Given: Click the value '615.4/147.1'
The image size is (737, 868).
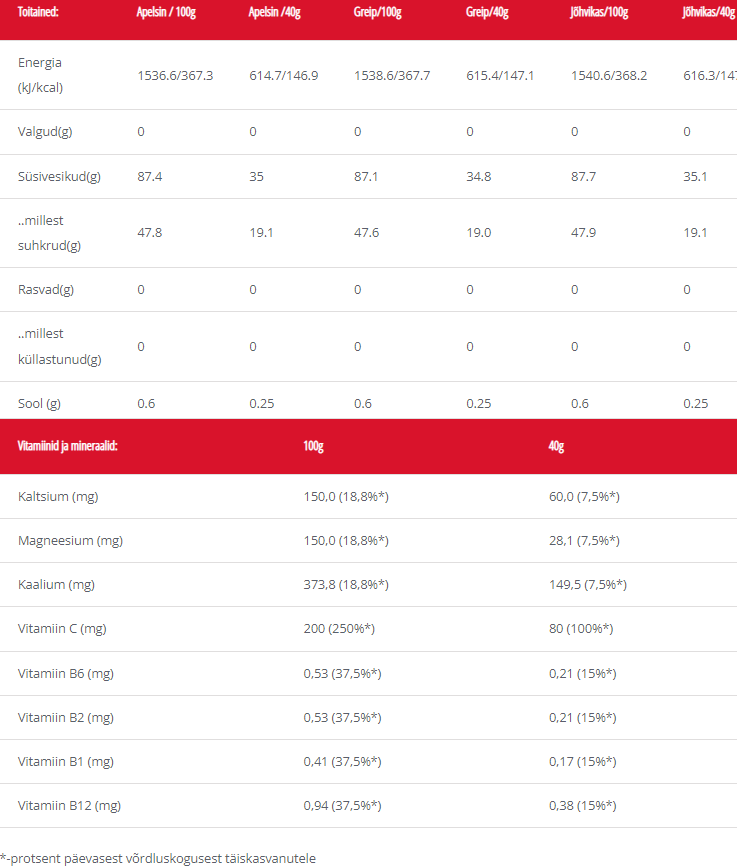Looking at the screenshot, I should point(500,76).
